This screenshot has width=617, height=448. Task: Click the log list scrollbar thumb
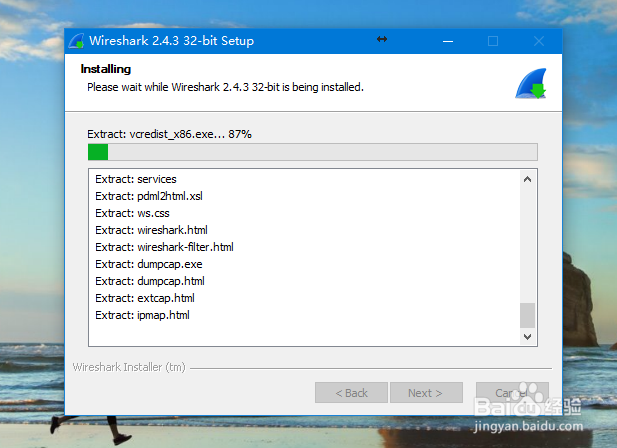(527, 315)
